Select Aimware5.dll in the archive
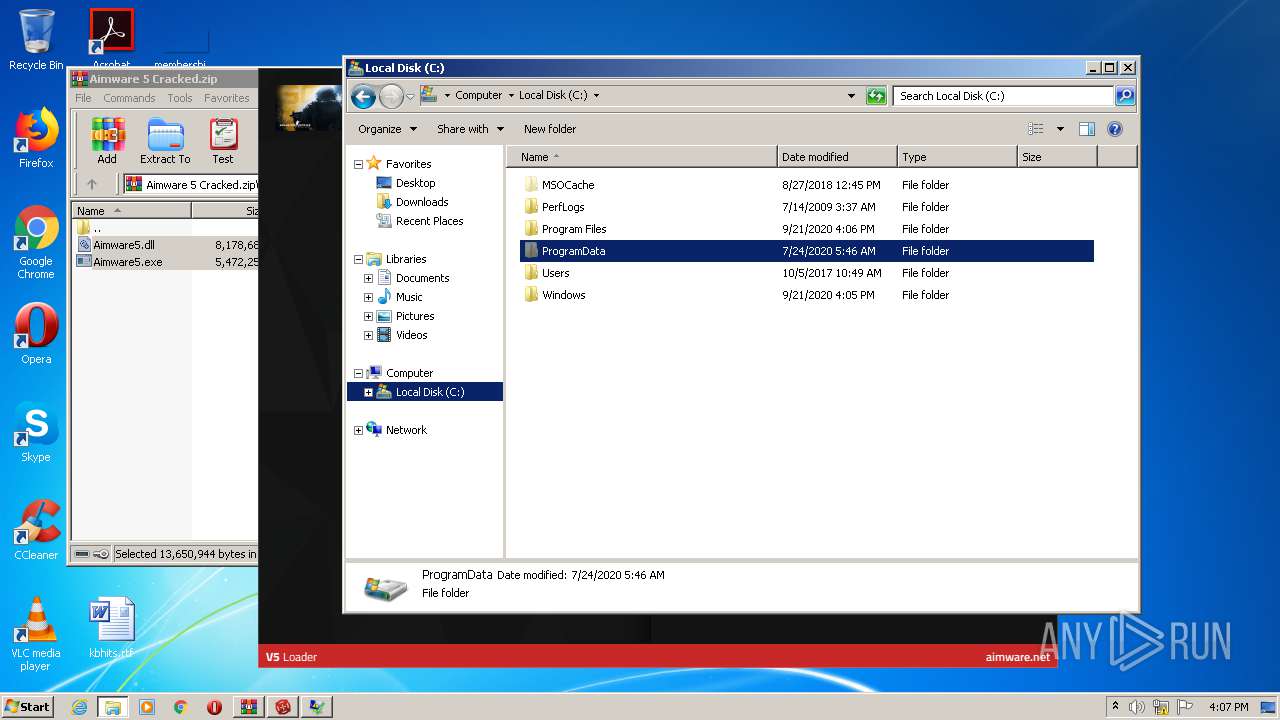The height and width of the screenshot is (720, 1280). [123, 245]
